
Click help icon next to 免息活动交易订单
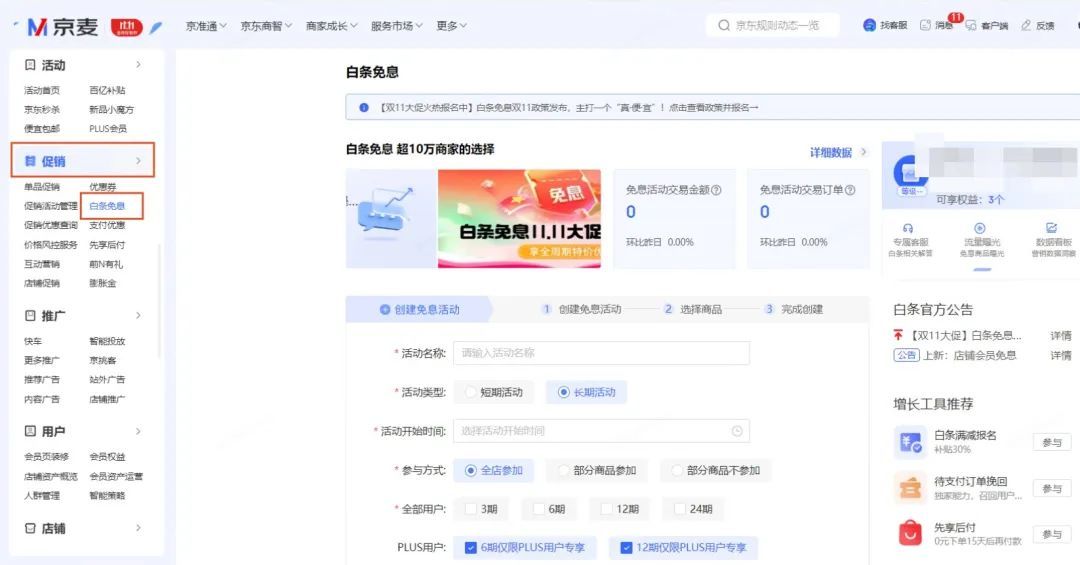click(850, 190)
